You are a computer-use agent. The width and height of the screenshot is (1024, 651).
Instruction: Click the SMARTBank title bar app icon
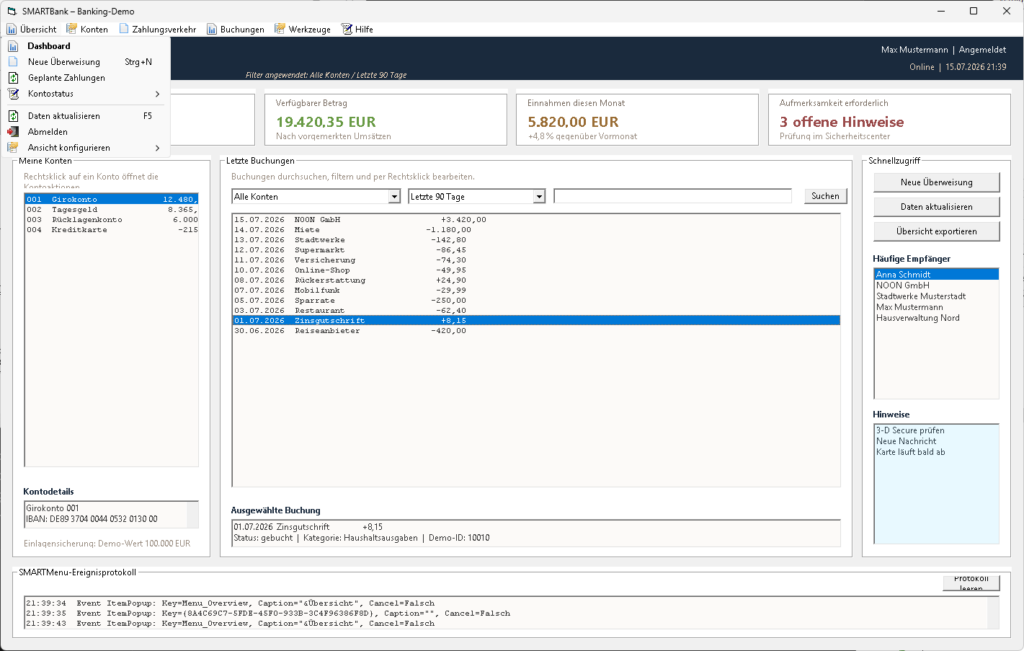[x=12, y=11]
